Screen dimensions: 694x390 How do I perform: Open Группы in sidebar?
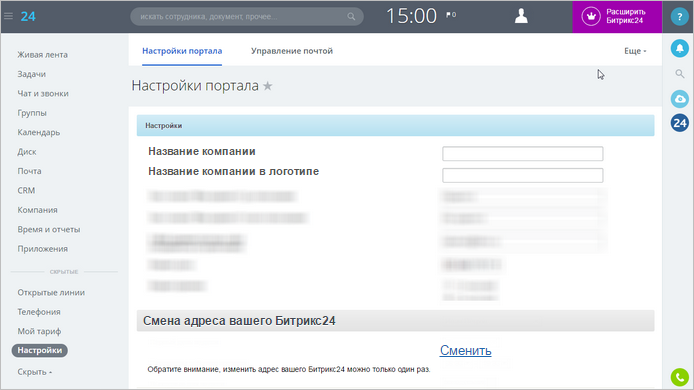(x=32, y=113)
